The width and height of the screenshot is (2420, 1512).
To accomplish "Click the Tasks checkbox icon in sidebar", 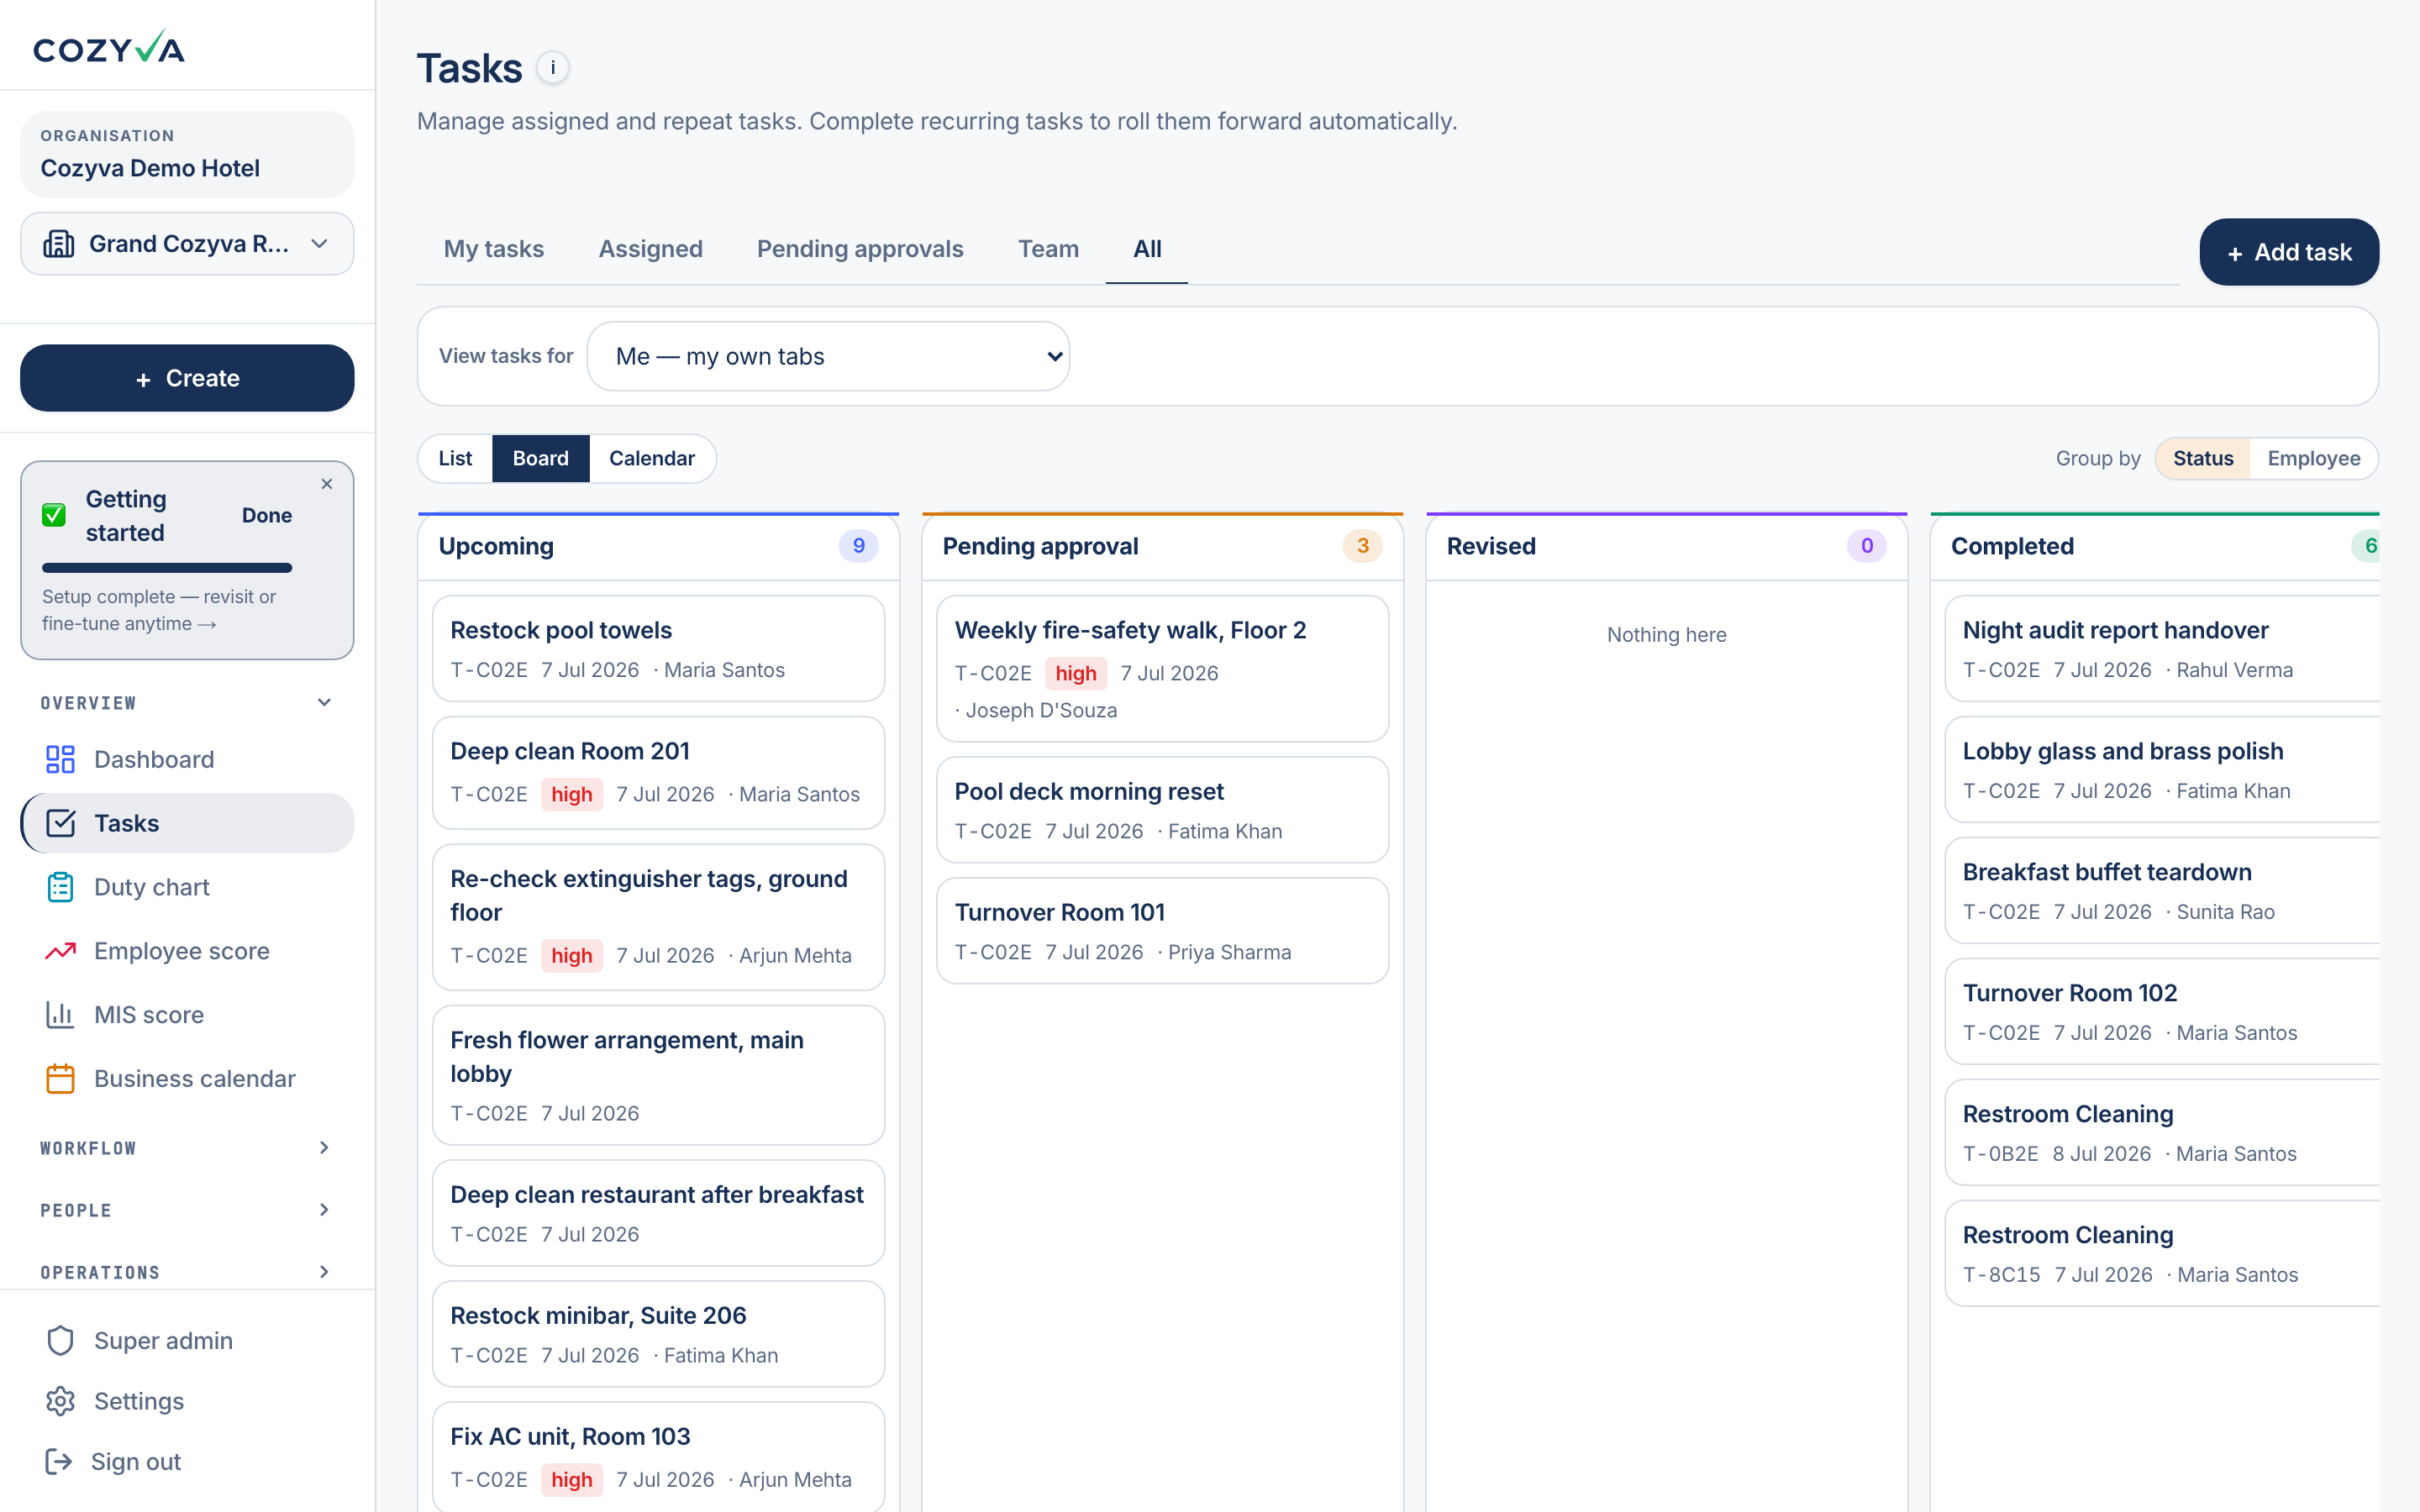I will pos(60,823).
